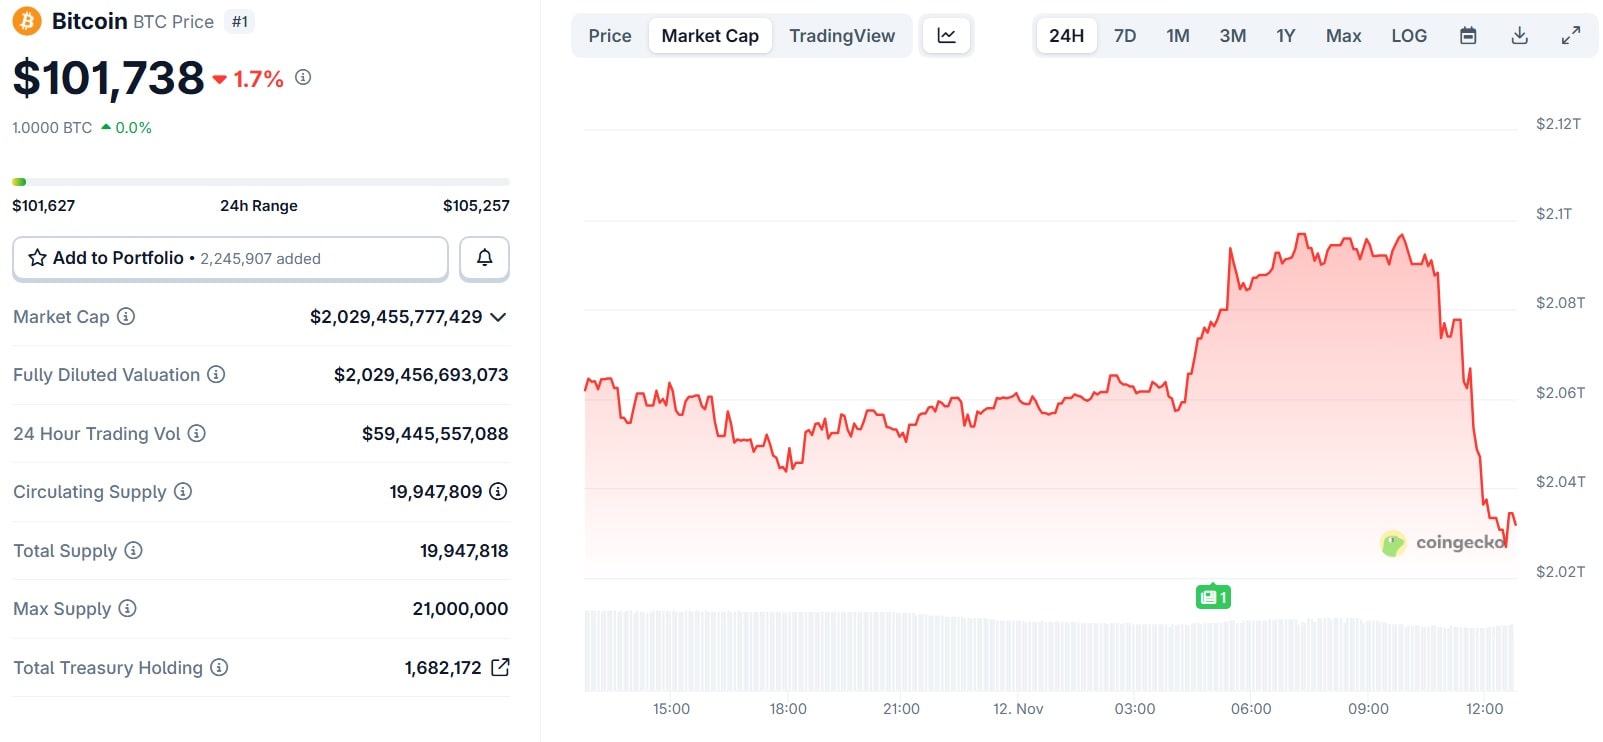
Task: Click Add to Portfolio
Action: [116, 258]
